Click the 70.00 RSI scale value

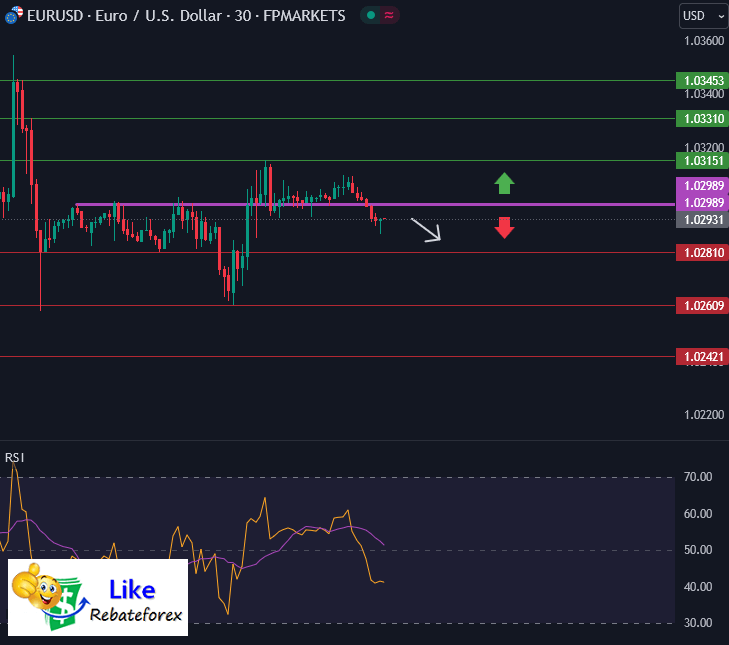[x=698, y=477]
